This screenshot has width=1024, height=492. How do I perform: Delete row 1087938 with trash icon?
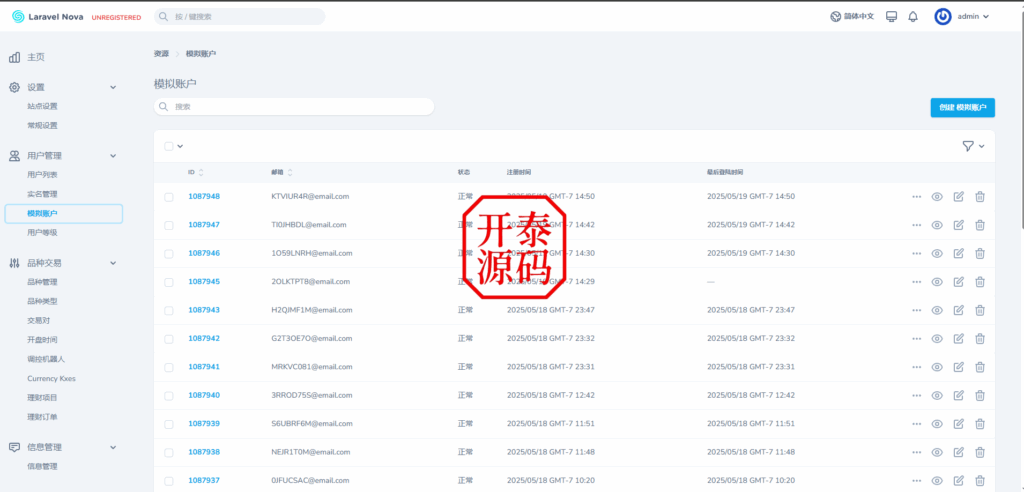[x=980, y=452]
